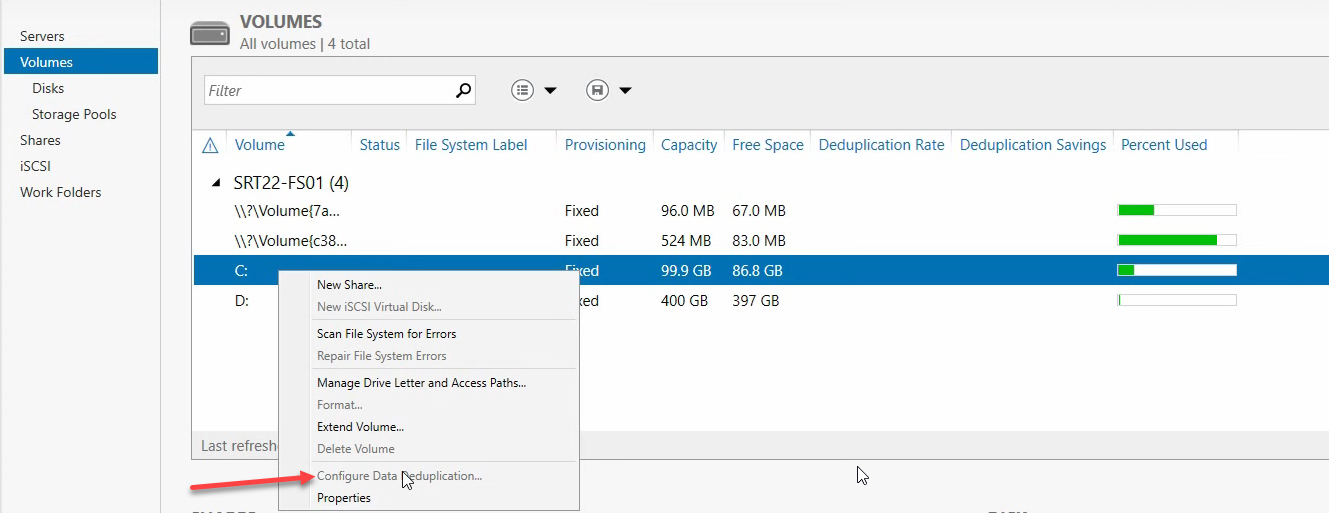Click Fixed provisioning for 96.0 MB volume

pos(582,211)
